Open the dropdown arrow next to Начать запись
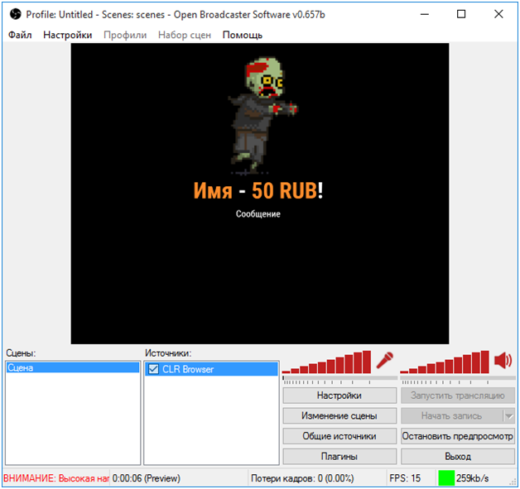The height and width of the screenshot is (489, 520). click(509, 416)
